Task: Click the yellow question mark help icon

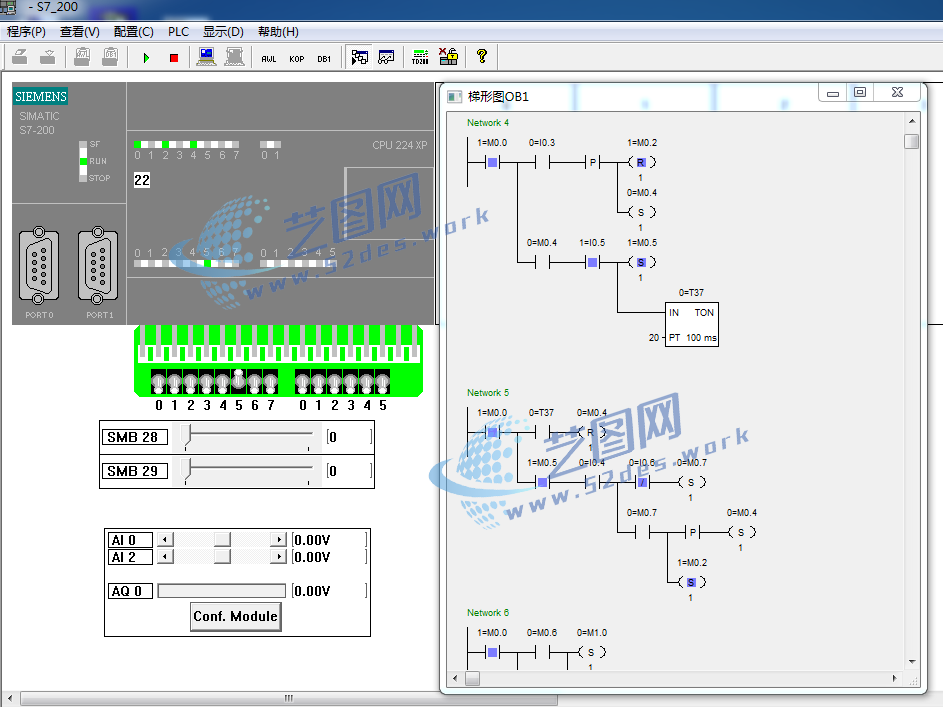Action: 481,57
